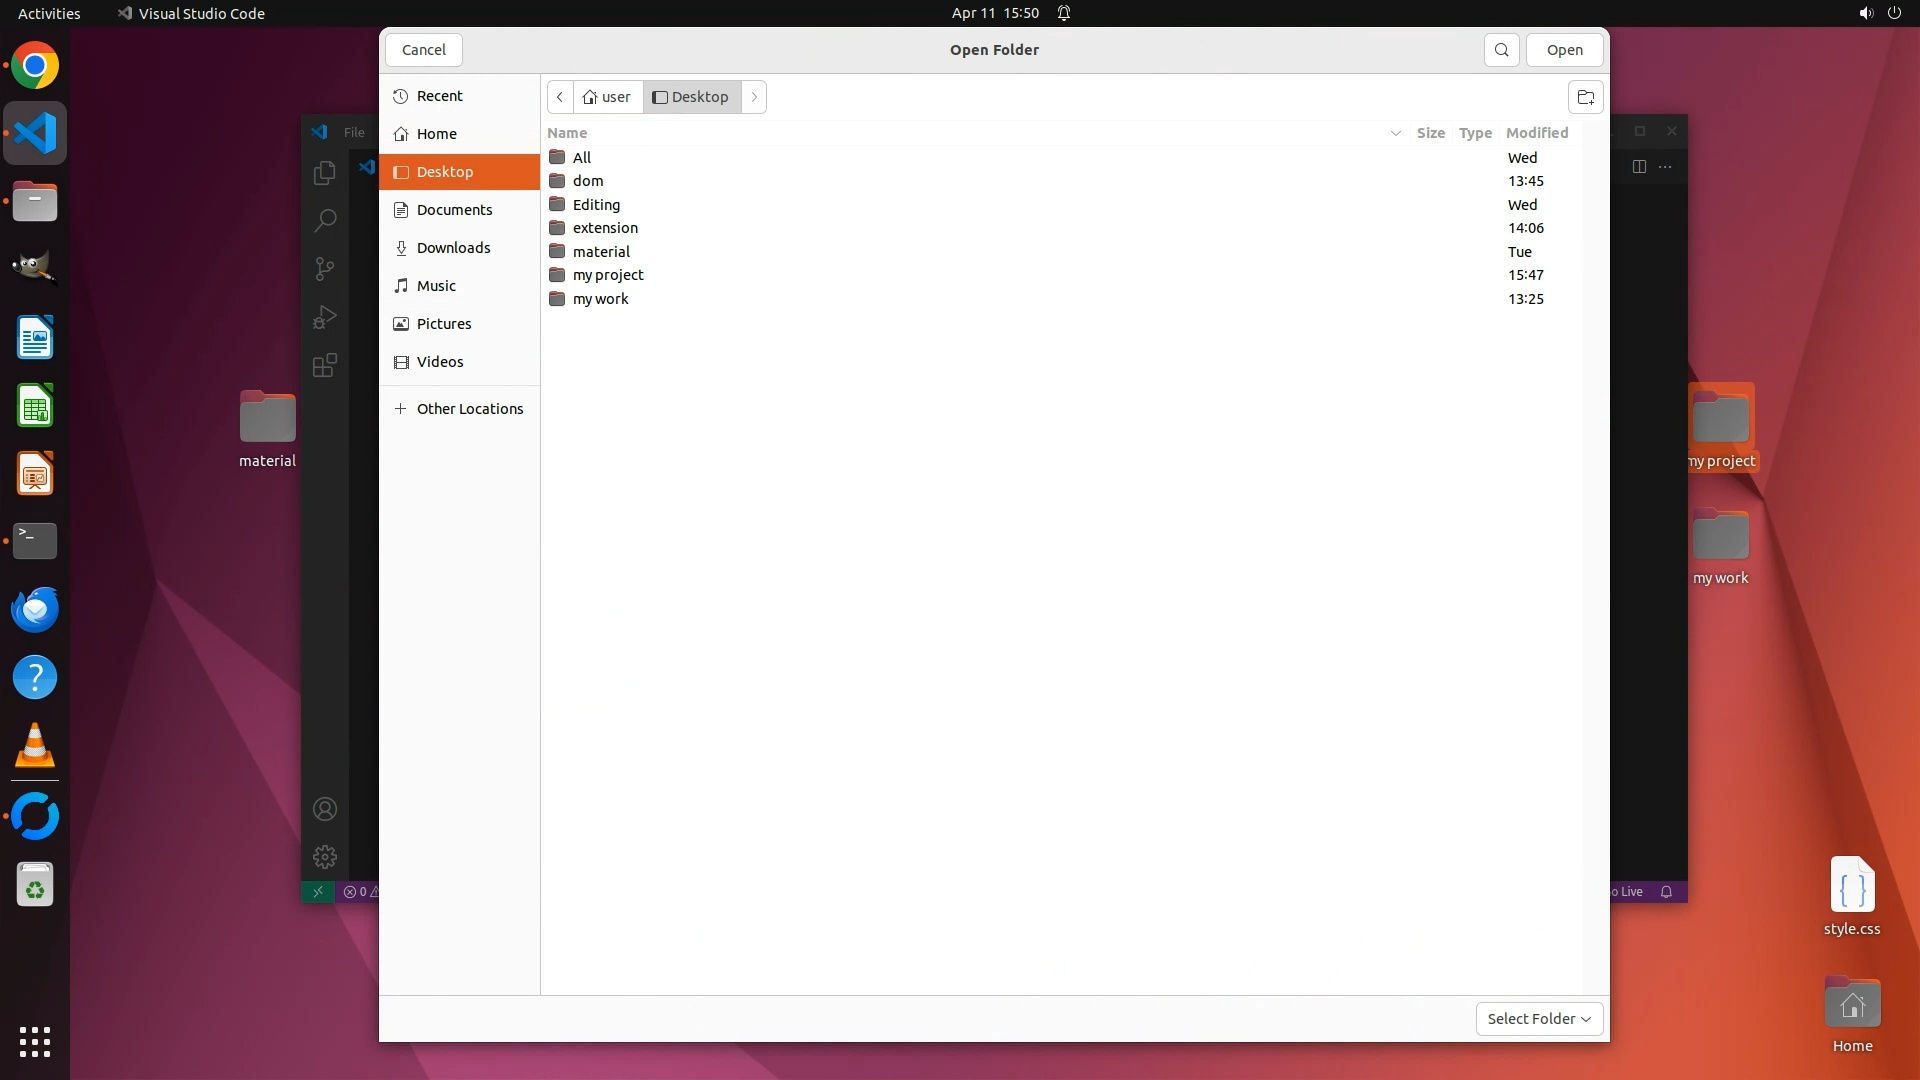Image resolution: width=1920 pixels, height=1080 pixels.
Task: Click the search icon in dialog header
Action: click(x=1501, y=50)
